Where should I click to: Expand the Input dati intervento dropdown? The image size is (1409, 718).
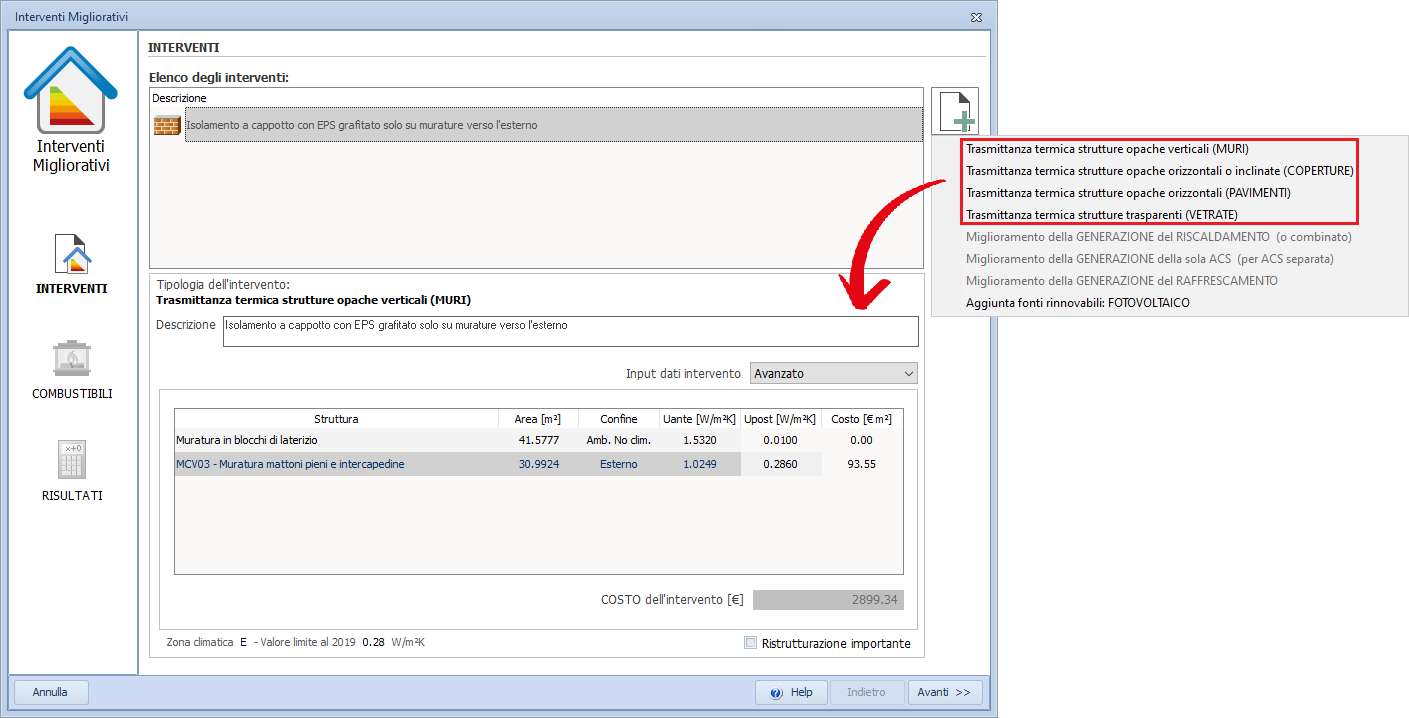(x=833, y=373)
